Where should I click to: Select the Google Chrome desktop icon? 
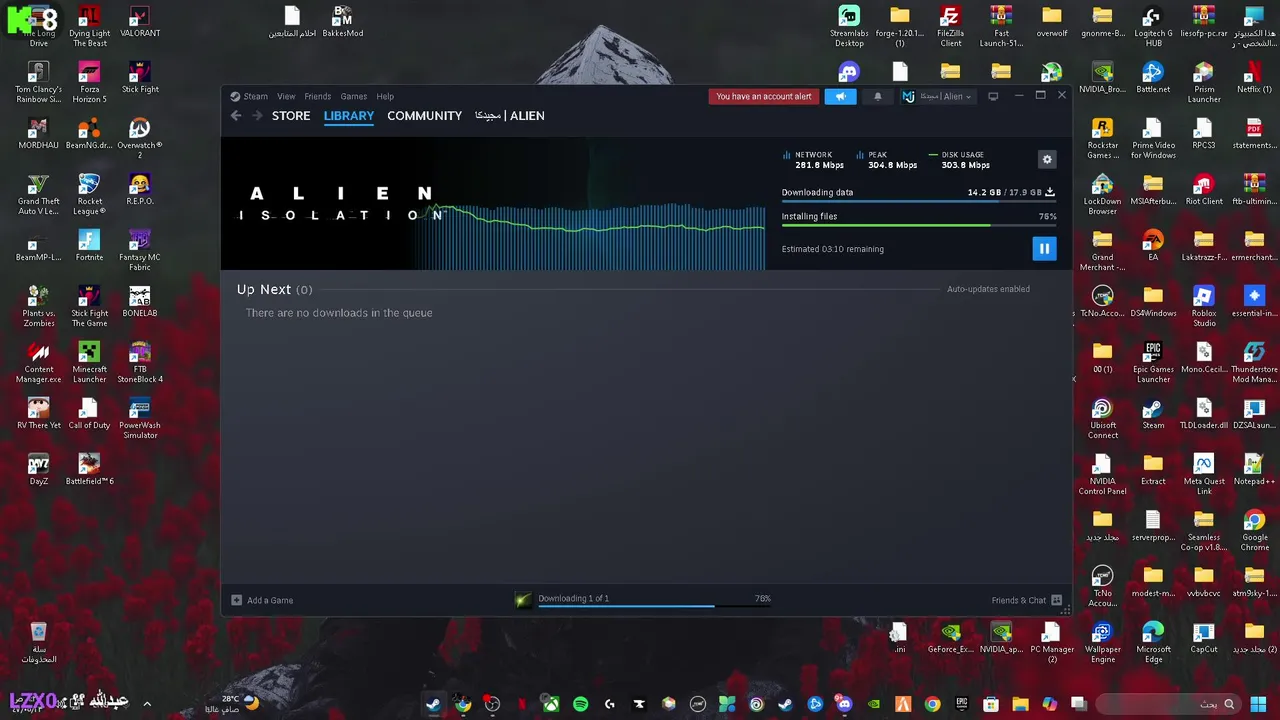(1254, 531)
